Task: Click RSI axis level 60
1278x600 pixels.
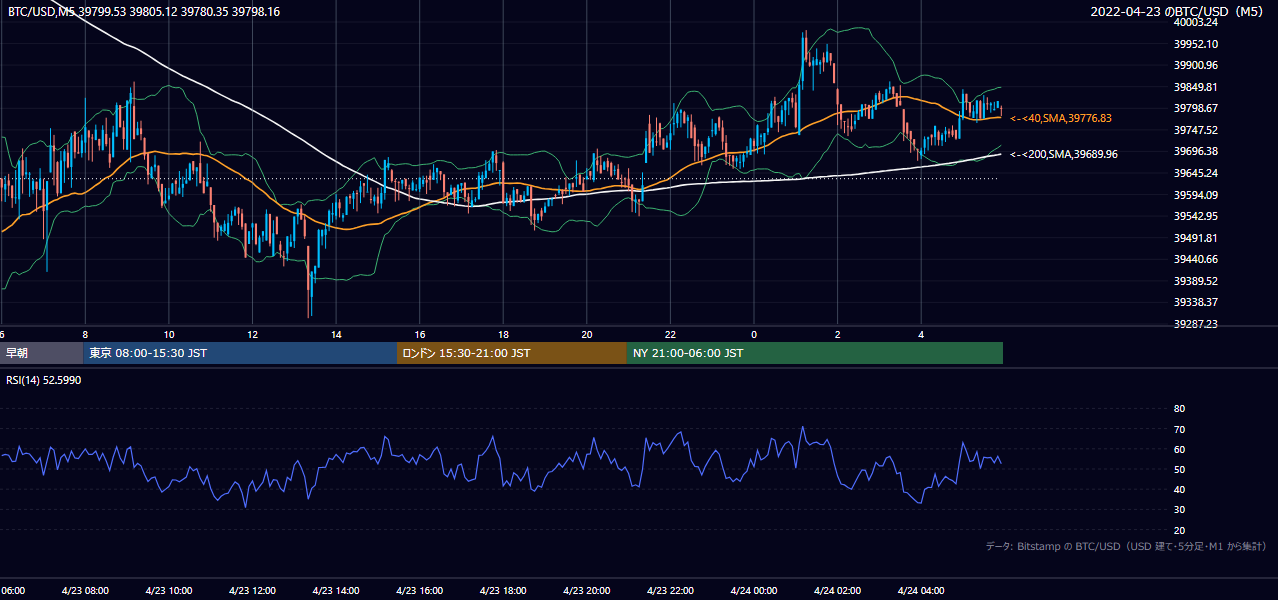Action: pyautogui.click(x=1179, y=449)
